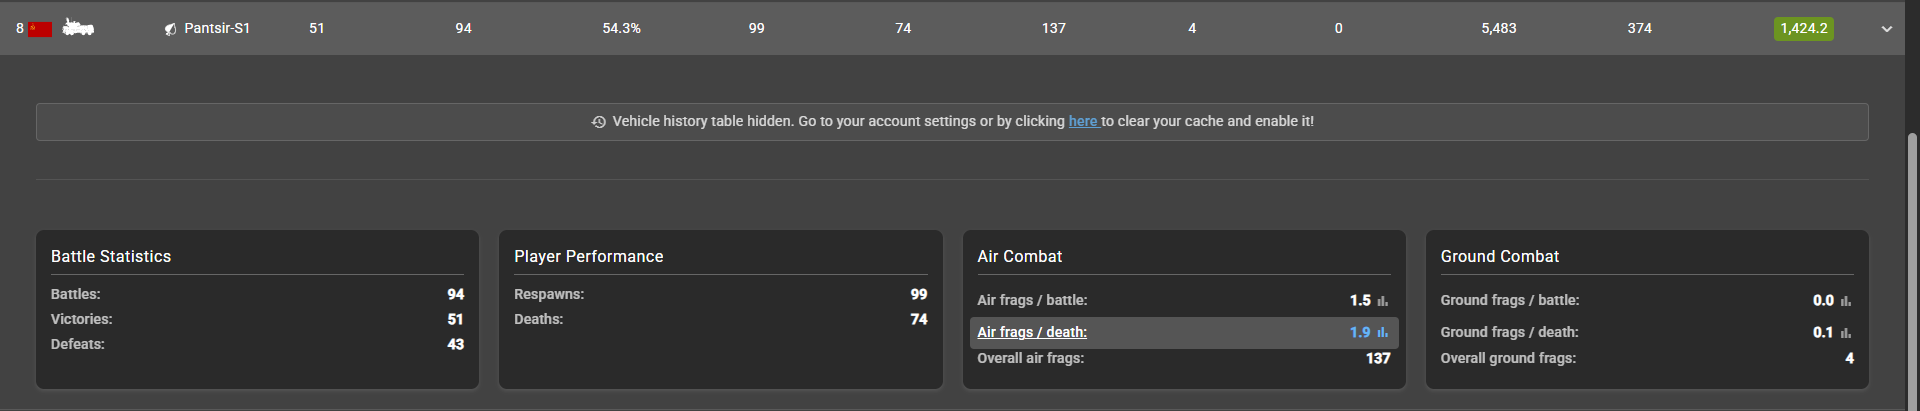Click the Battle Statistics card heading
Image resolution: width=1920 pixels, height=411 pixels.
pos(111,256)
